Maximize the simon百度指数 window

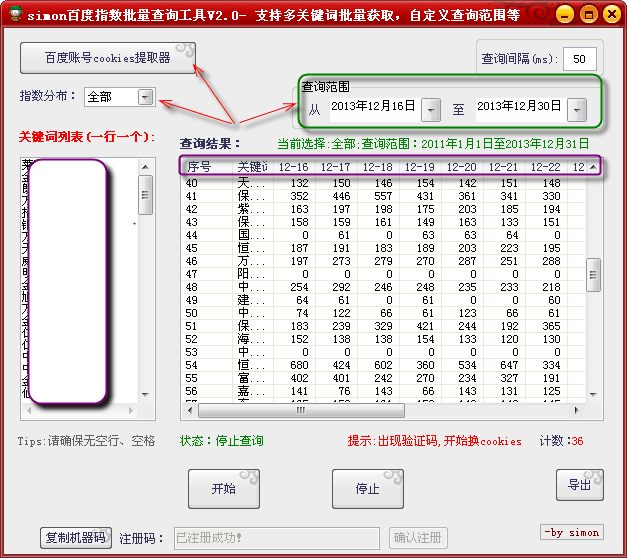tap(589, 15)
